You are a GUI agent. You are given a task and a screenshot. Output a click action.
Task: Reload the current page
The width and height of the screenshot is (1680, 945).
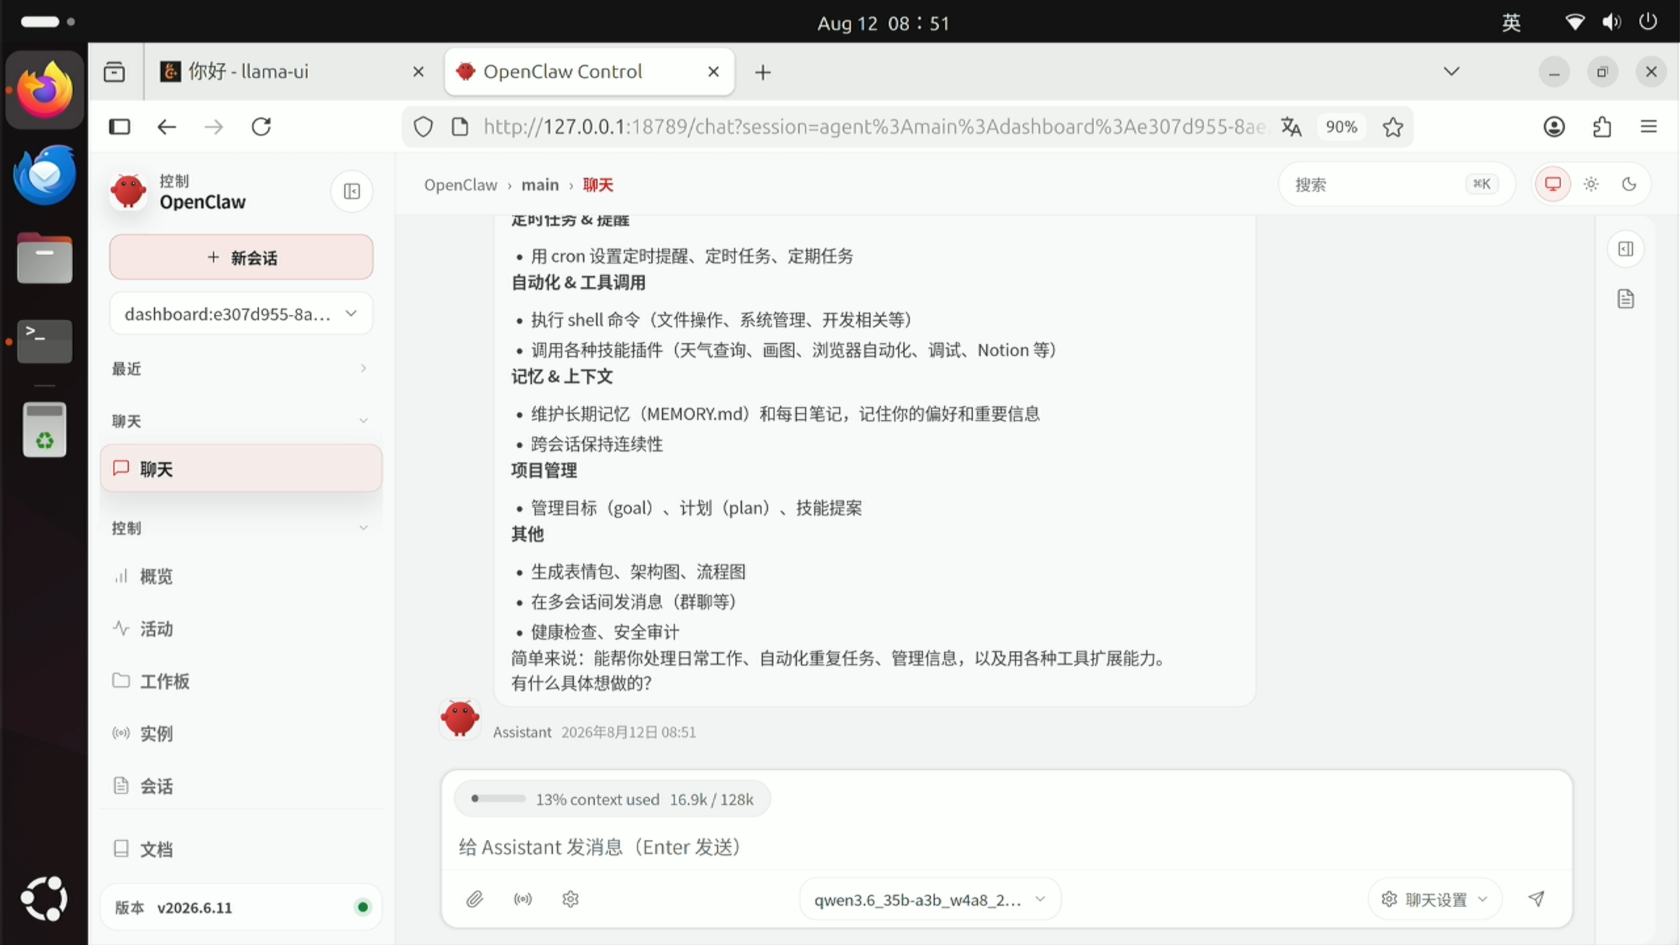point(261,127)
